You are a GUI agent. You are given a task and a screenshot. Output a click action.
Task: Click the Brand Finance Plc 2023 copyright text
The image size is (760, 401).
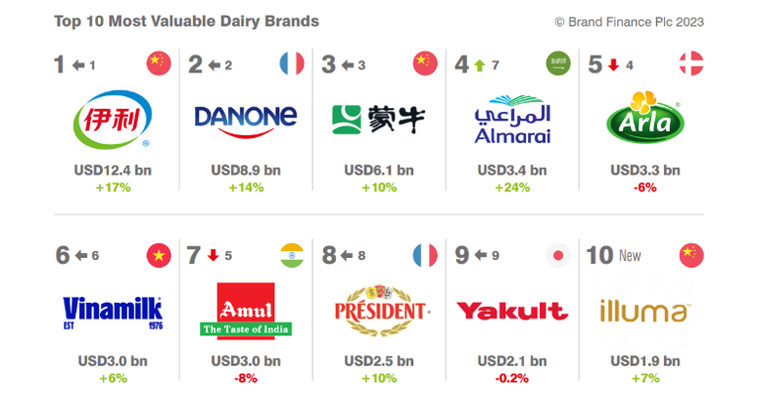click(x=629, y=20)
